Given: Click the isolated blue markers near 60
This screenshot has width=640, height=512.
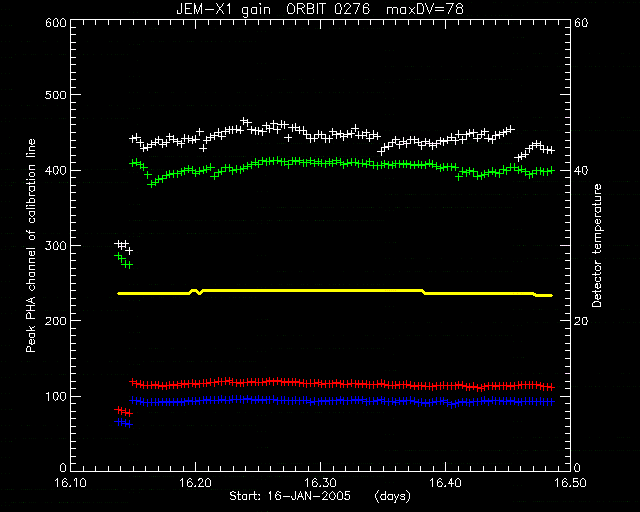Looking at the screenshot, I should click(x=124, y=423).
